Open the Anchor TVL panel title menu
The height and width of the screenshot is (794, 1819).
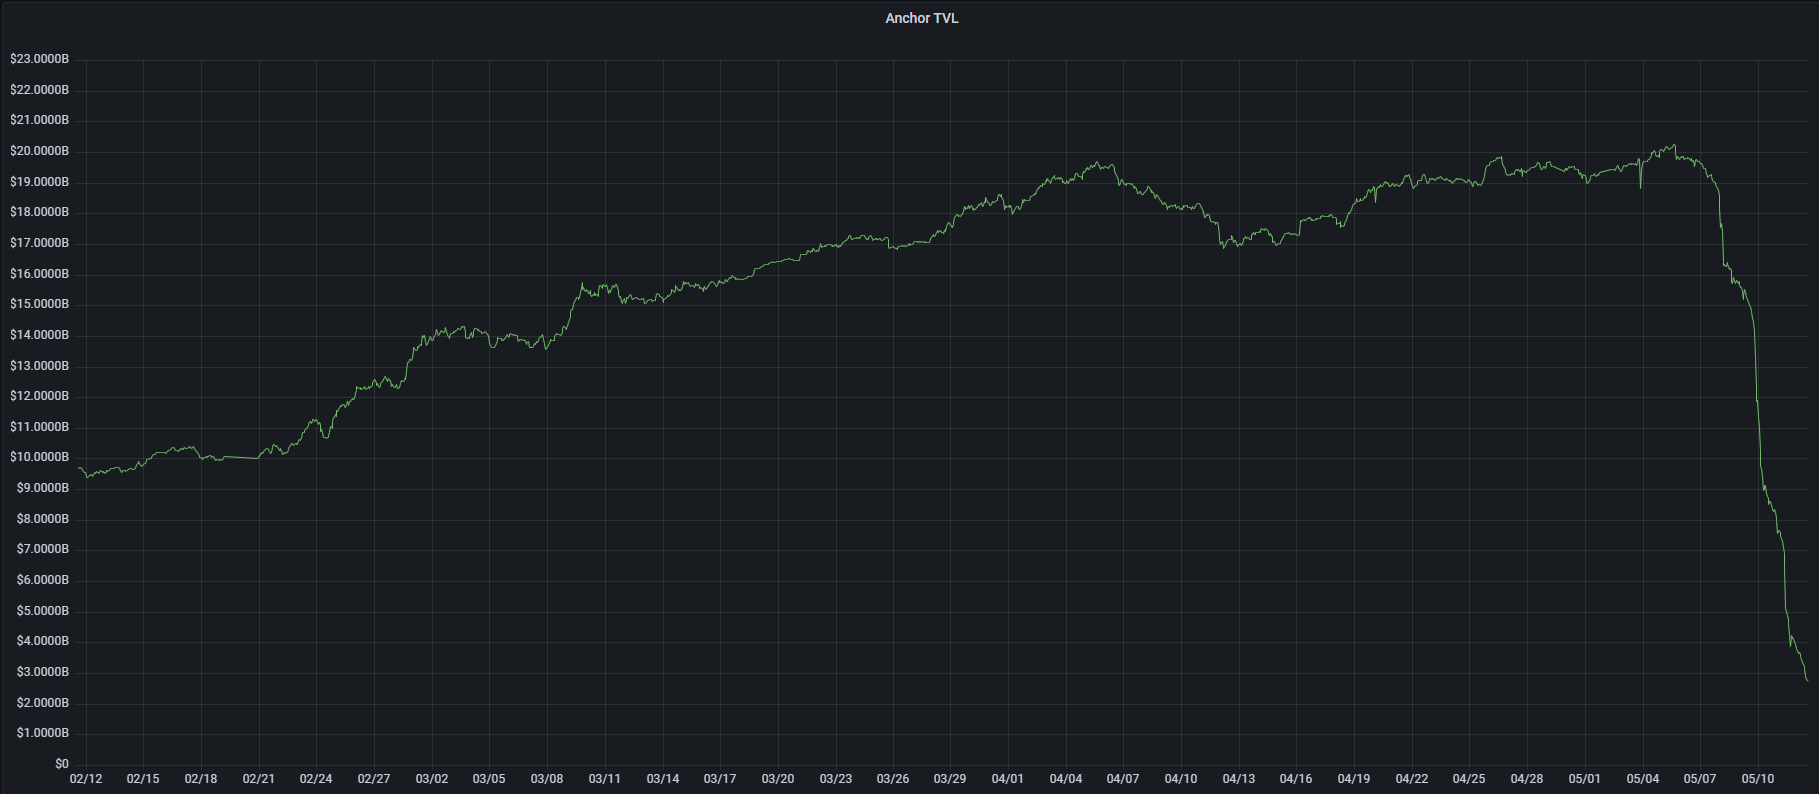point(921,18)
